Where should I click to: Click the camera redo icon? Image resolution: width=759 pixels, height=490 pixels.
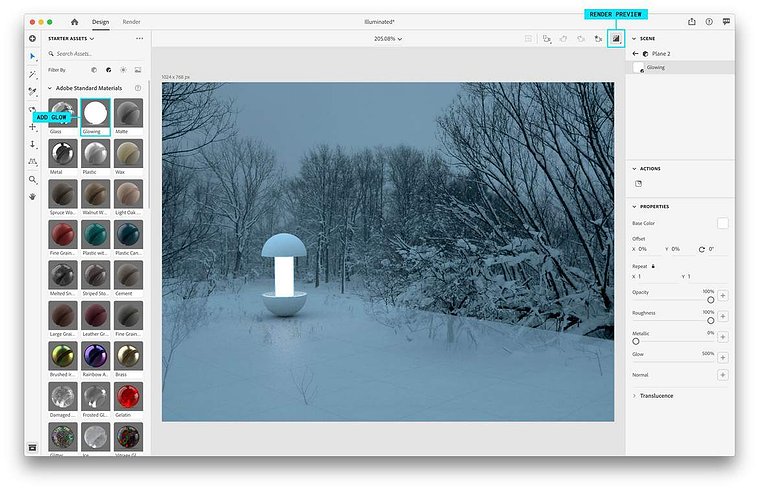(581, 39)
